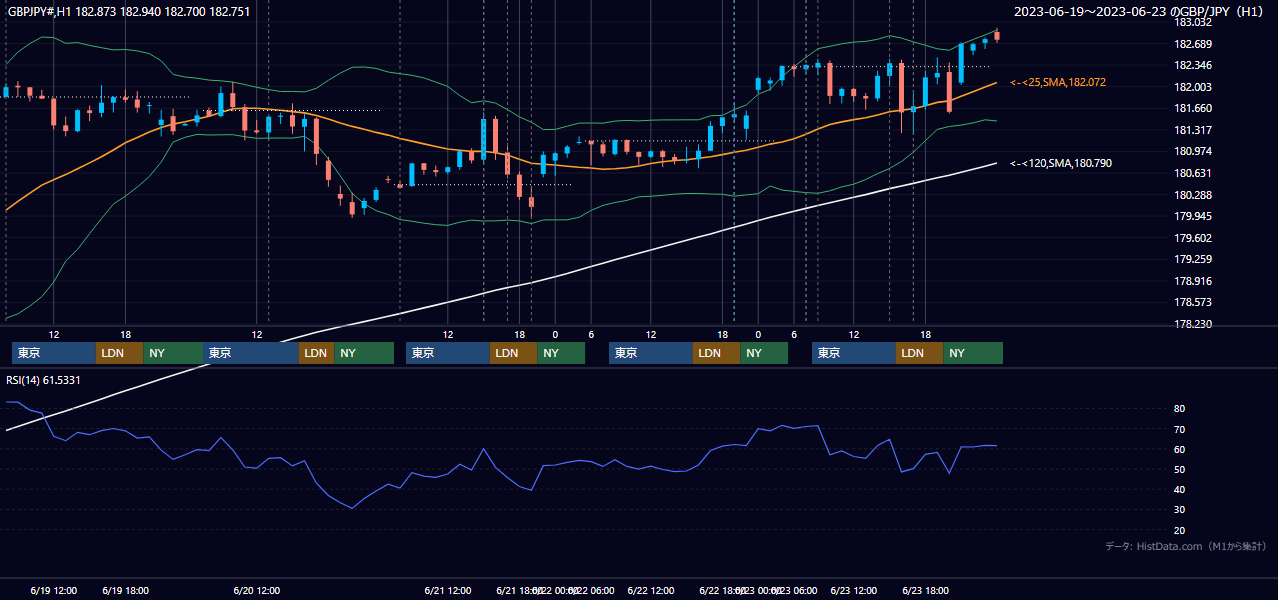This screenshot has width=1278, height=600.
Task: Click the 6/19 12:00 time label
Action: click(x=54, y=590)
